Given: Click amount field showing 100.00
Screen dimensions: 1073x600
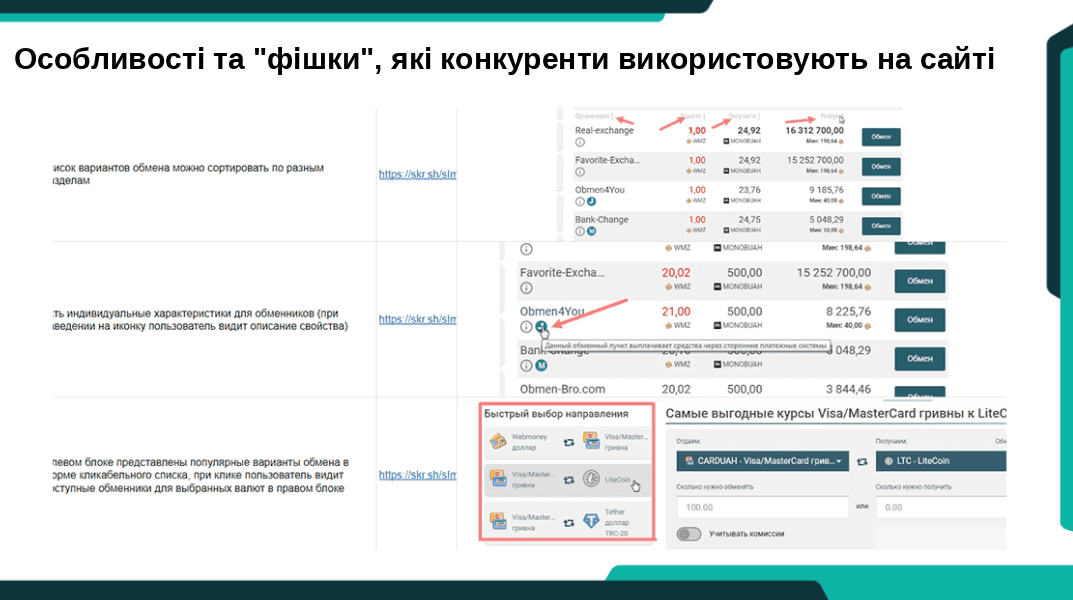Looking at the screenshot, I should coord(762,508).
